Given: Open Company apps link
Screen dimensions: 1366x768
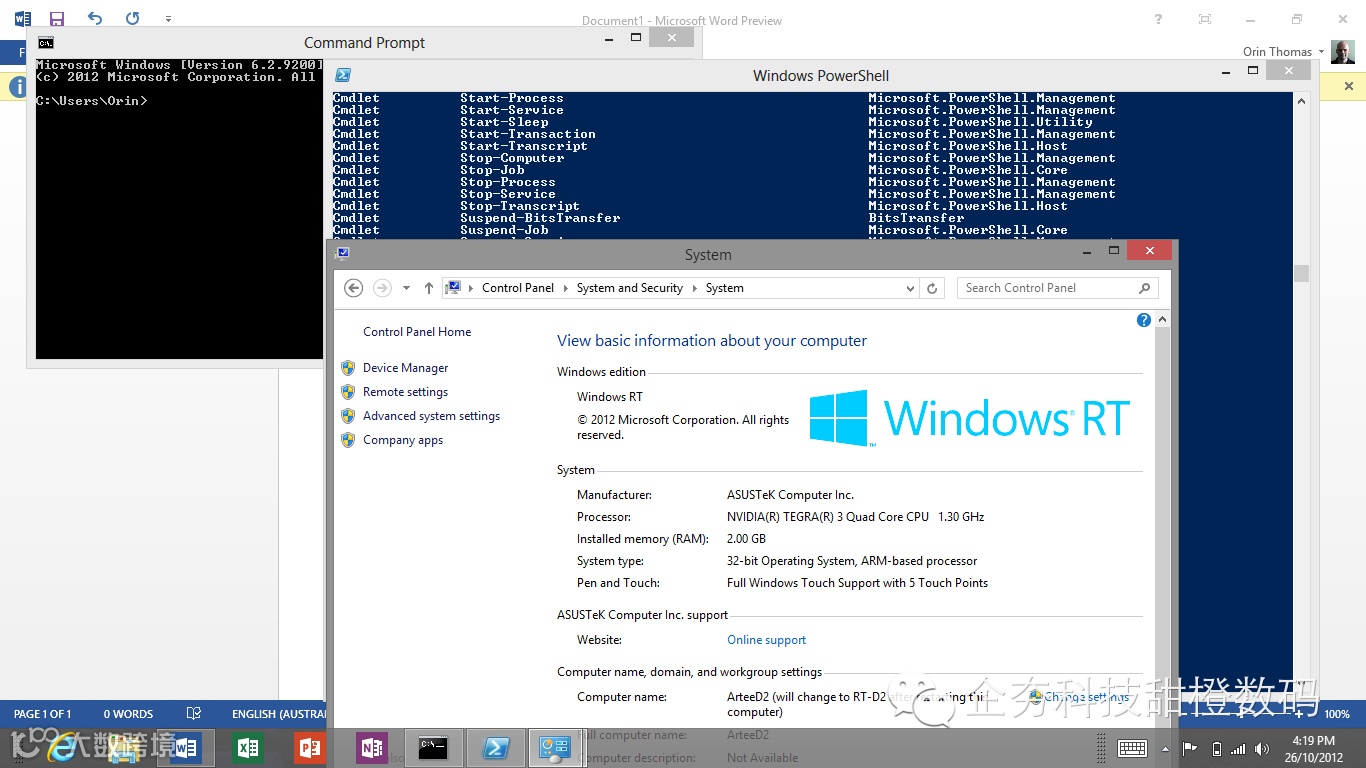Looking at the screenshot, I should point(403,440).
